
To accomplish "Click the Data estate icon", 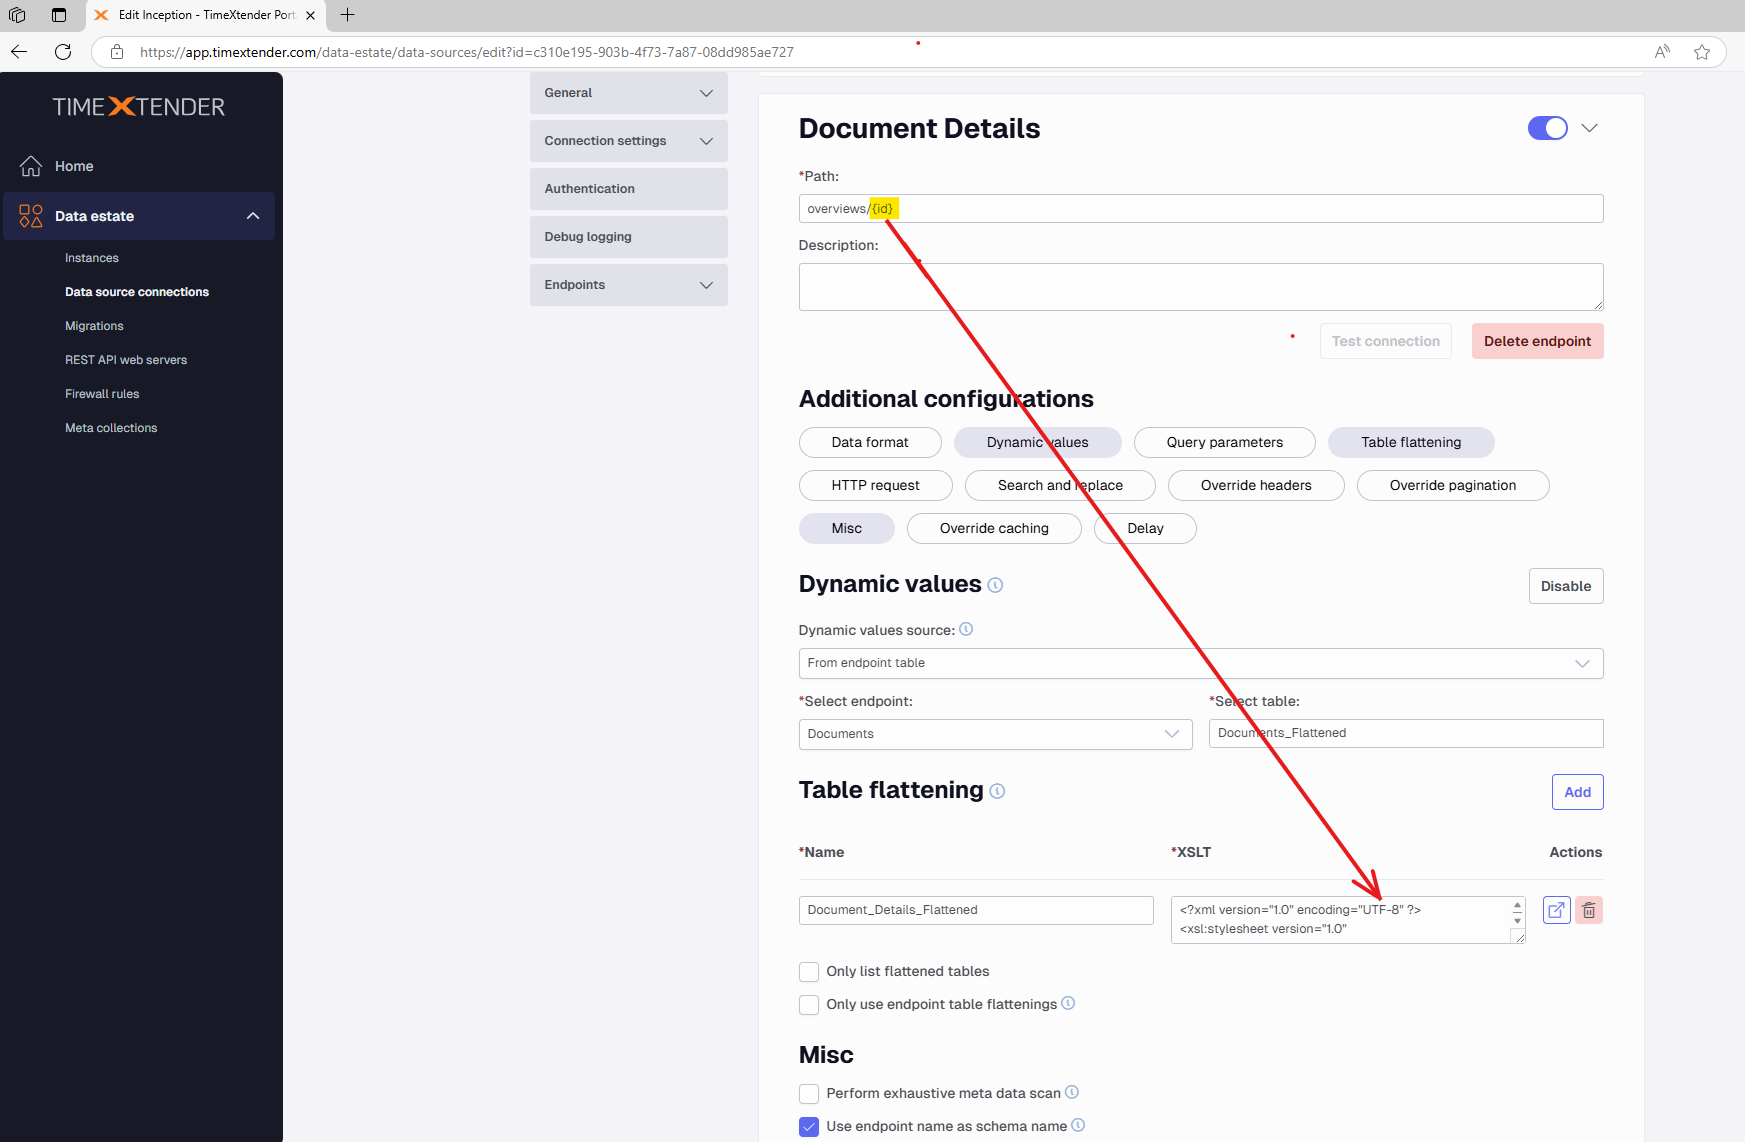I will point(31,216).
